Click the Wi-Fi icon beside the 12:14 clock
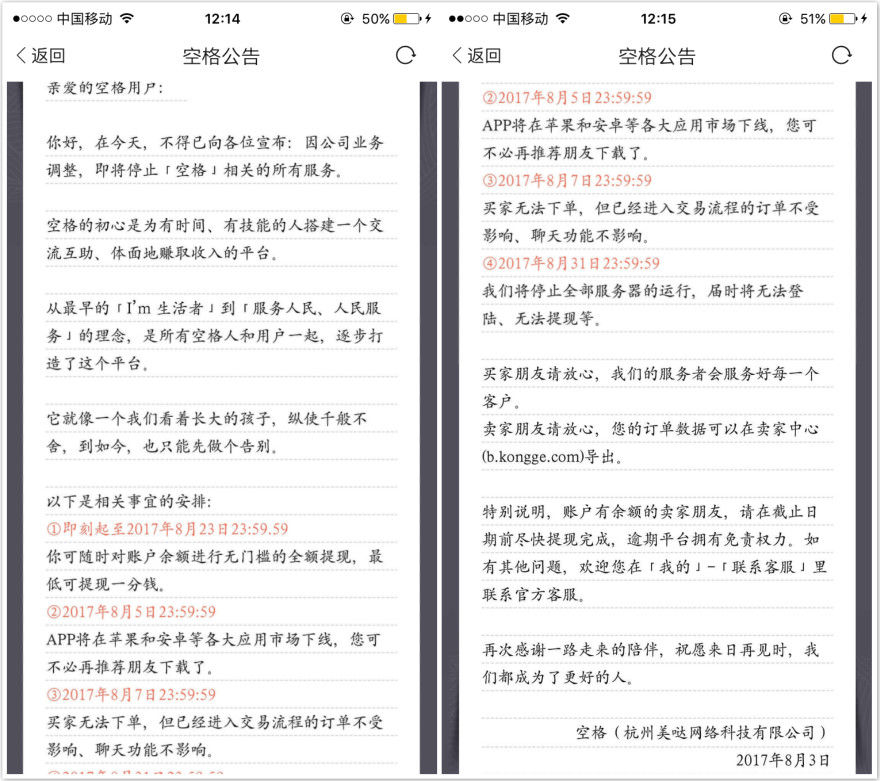 tap(126, 19)
